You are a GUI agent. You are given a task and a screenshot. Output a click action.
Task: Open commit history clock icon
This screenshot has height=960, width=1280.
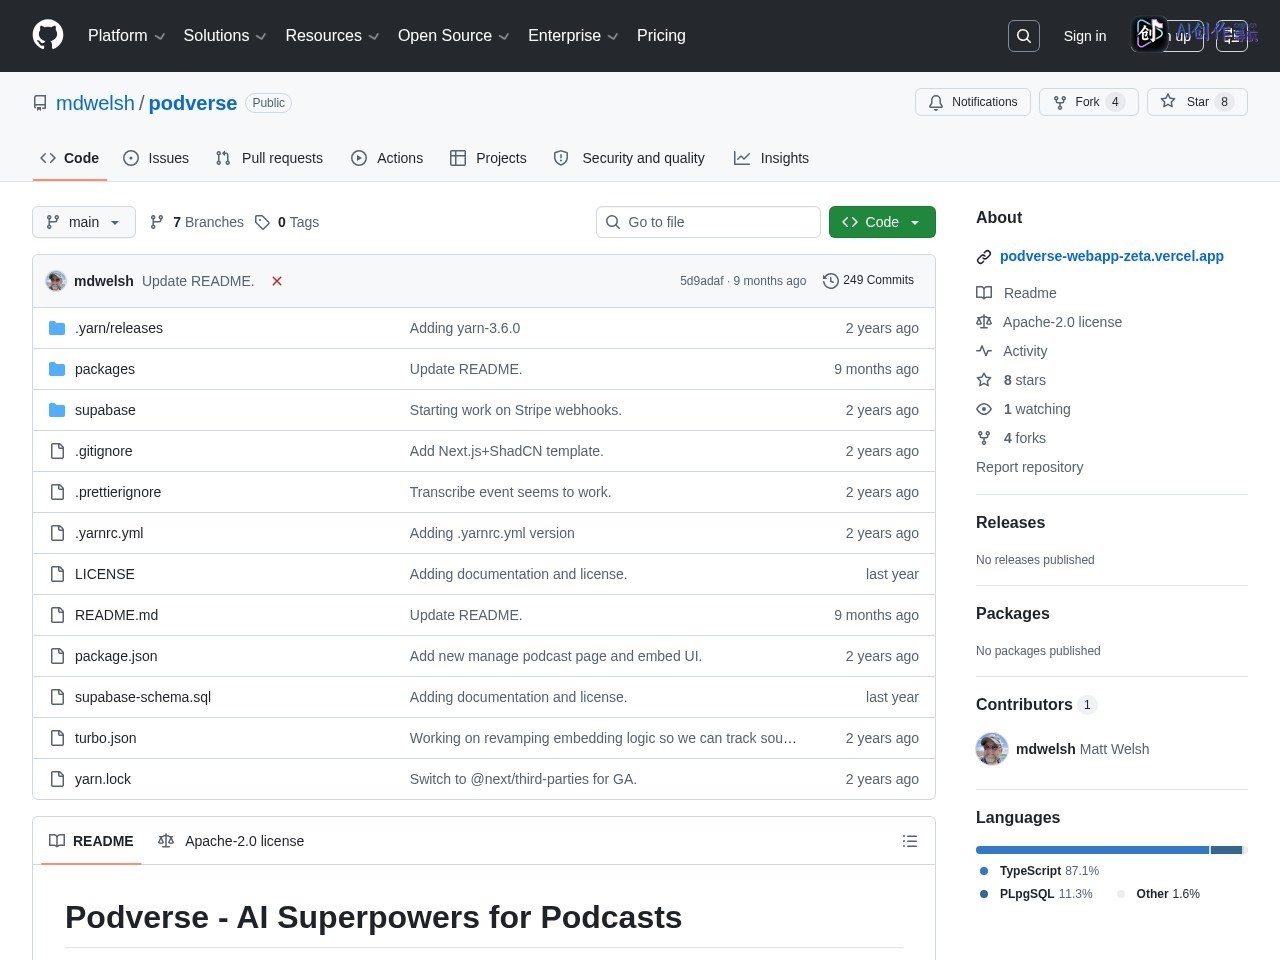click(x=830, y=281)
